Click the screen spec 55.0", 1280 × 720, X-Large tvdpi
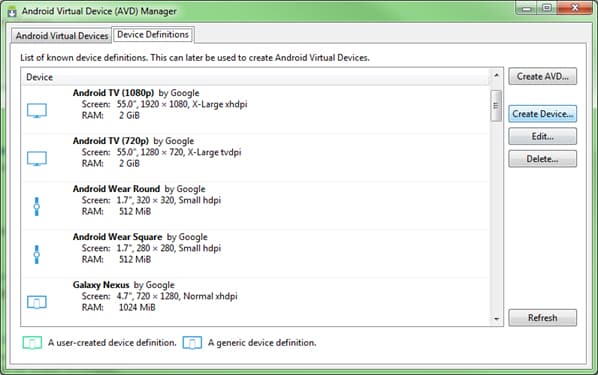The width and height of the screenshot is (598, 375). click(x=179, y=152)
